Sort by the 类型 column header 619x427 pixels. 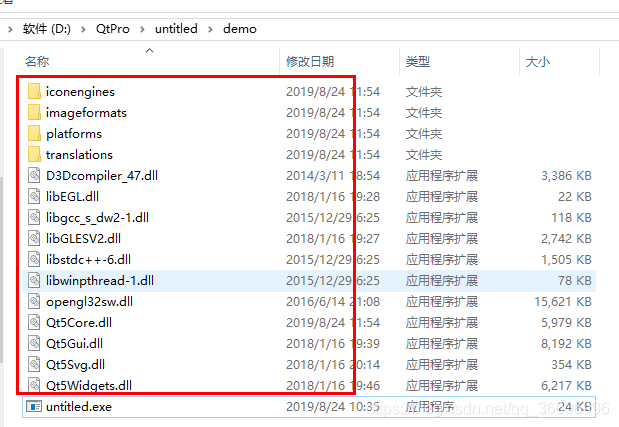pyautogui.click(x=418, y=62)
